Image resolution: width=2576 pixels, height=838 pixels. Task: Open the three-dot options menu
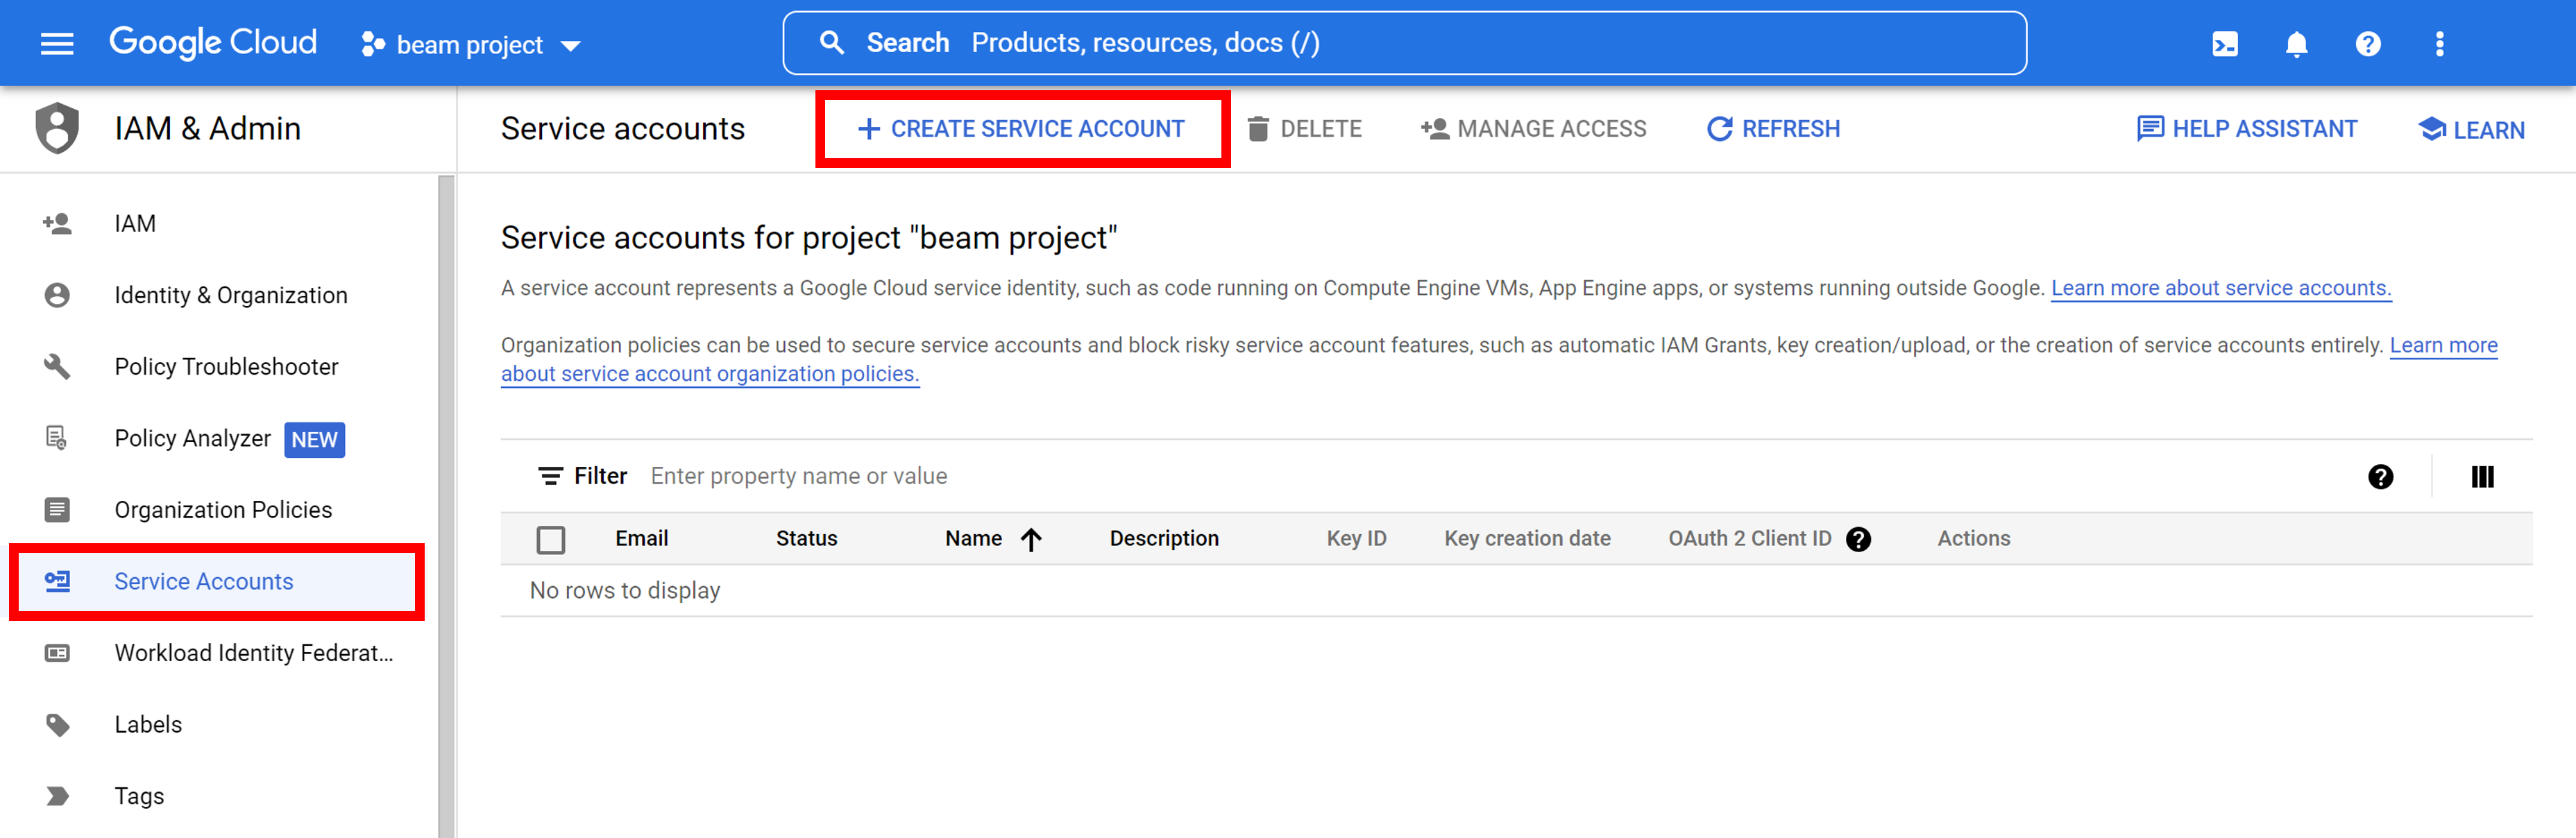[2440, 43]
